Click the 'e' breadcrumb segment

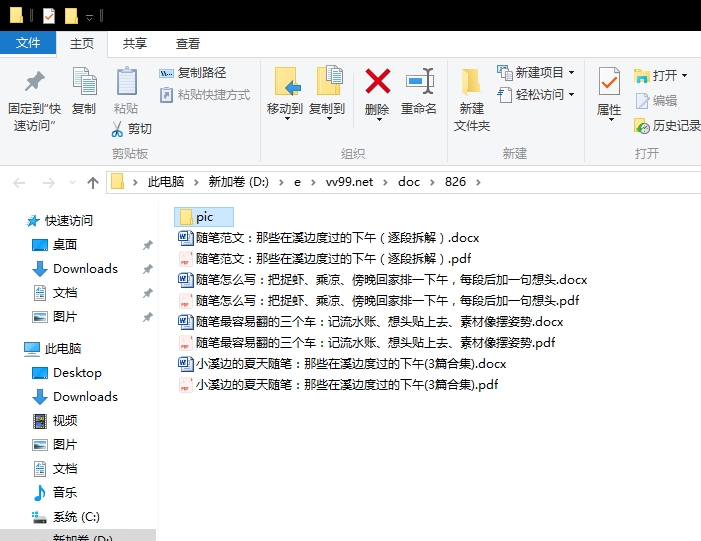coord(297,182)
